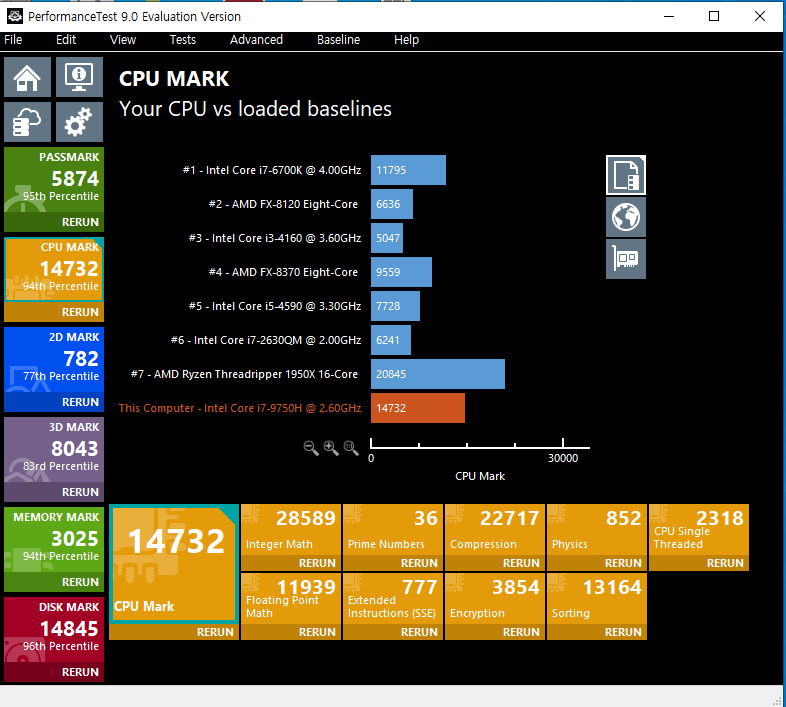Click the orange This Computer bar 14732

[x=418, y=408]
